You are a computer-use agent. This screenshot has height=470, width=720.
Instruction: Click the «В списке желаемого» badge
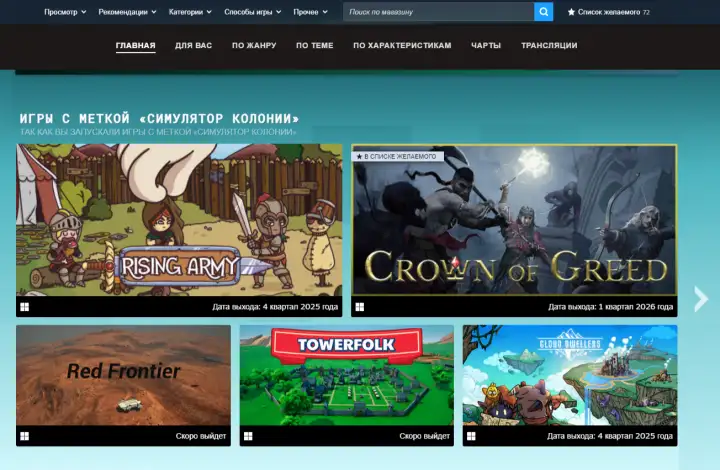(x=397, y=157)
